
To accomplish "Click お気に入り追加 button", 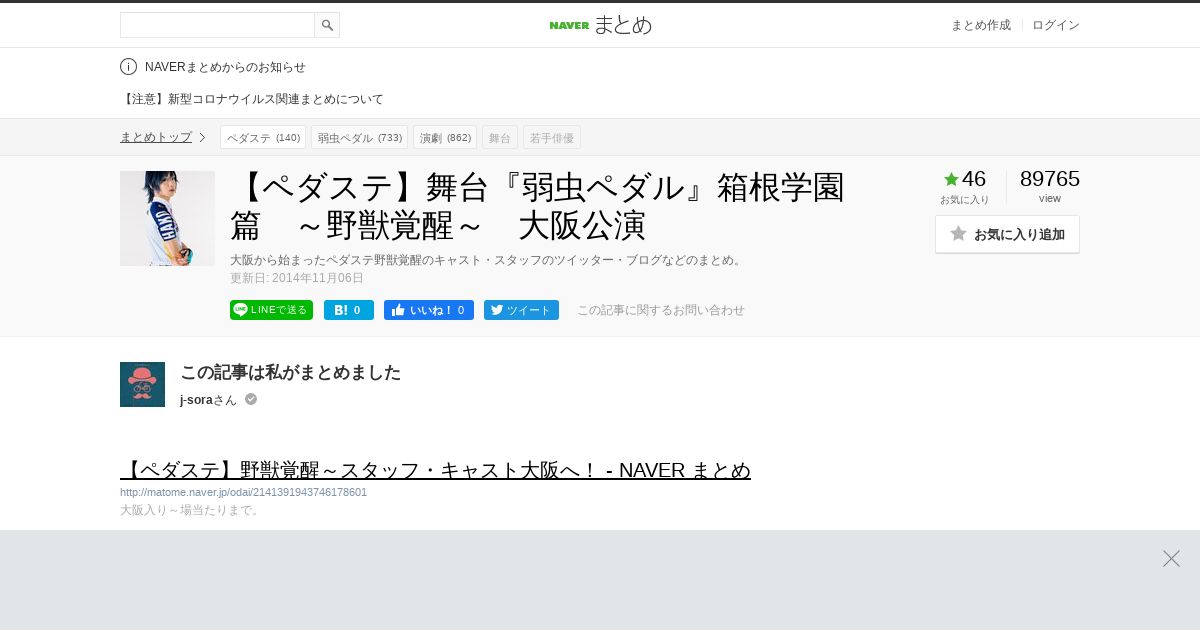I will pos(1007,234).
